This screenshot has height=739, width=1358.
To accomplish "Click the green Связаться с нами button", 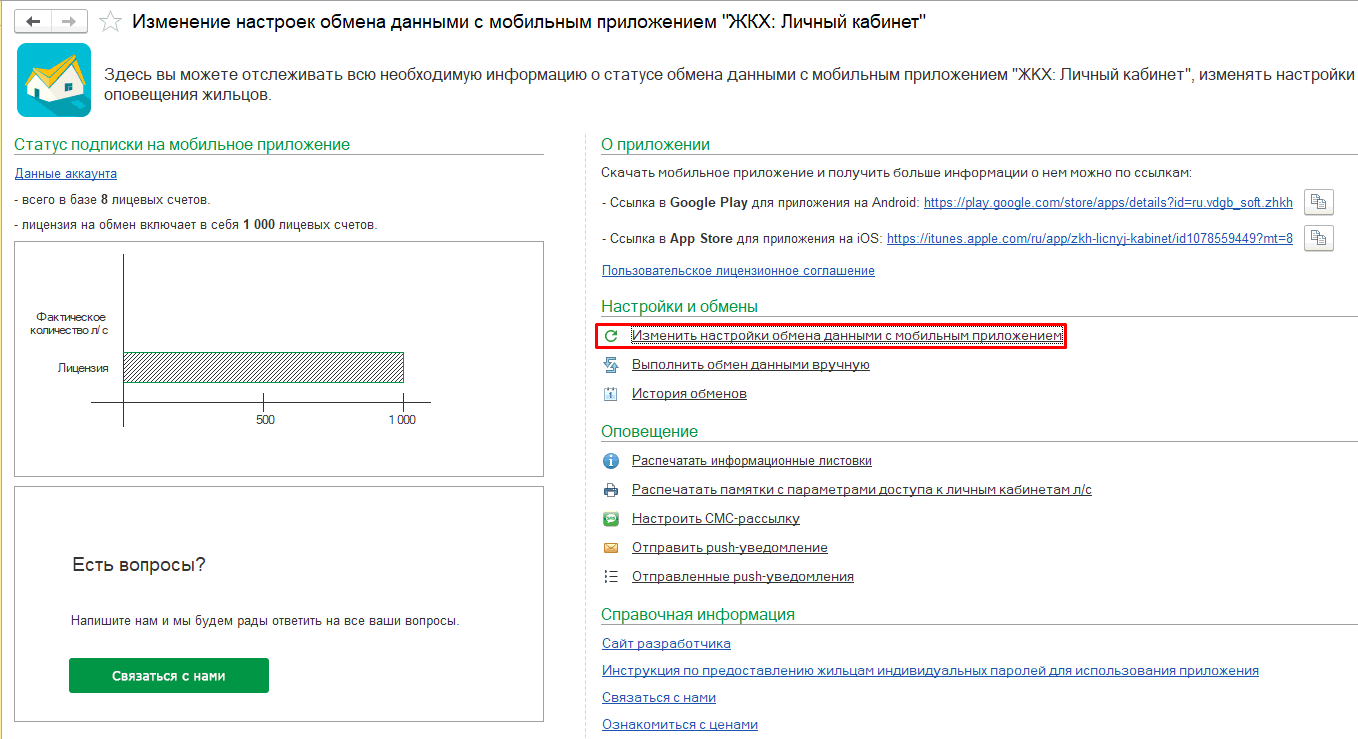I will click(169, 675).
